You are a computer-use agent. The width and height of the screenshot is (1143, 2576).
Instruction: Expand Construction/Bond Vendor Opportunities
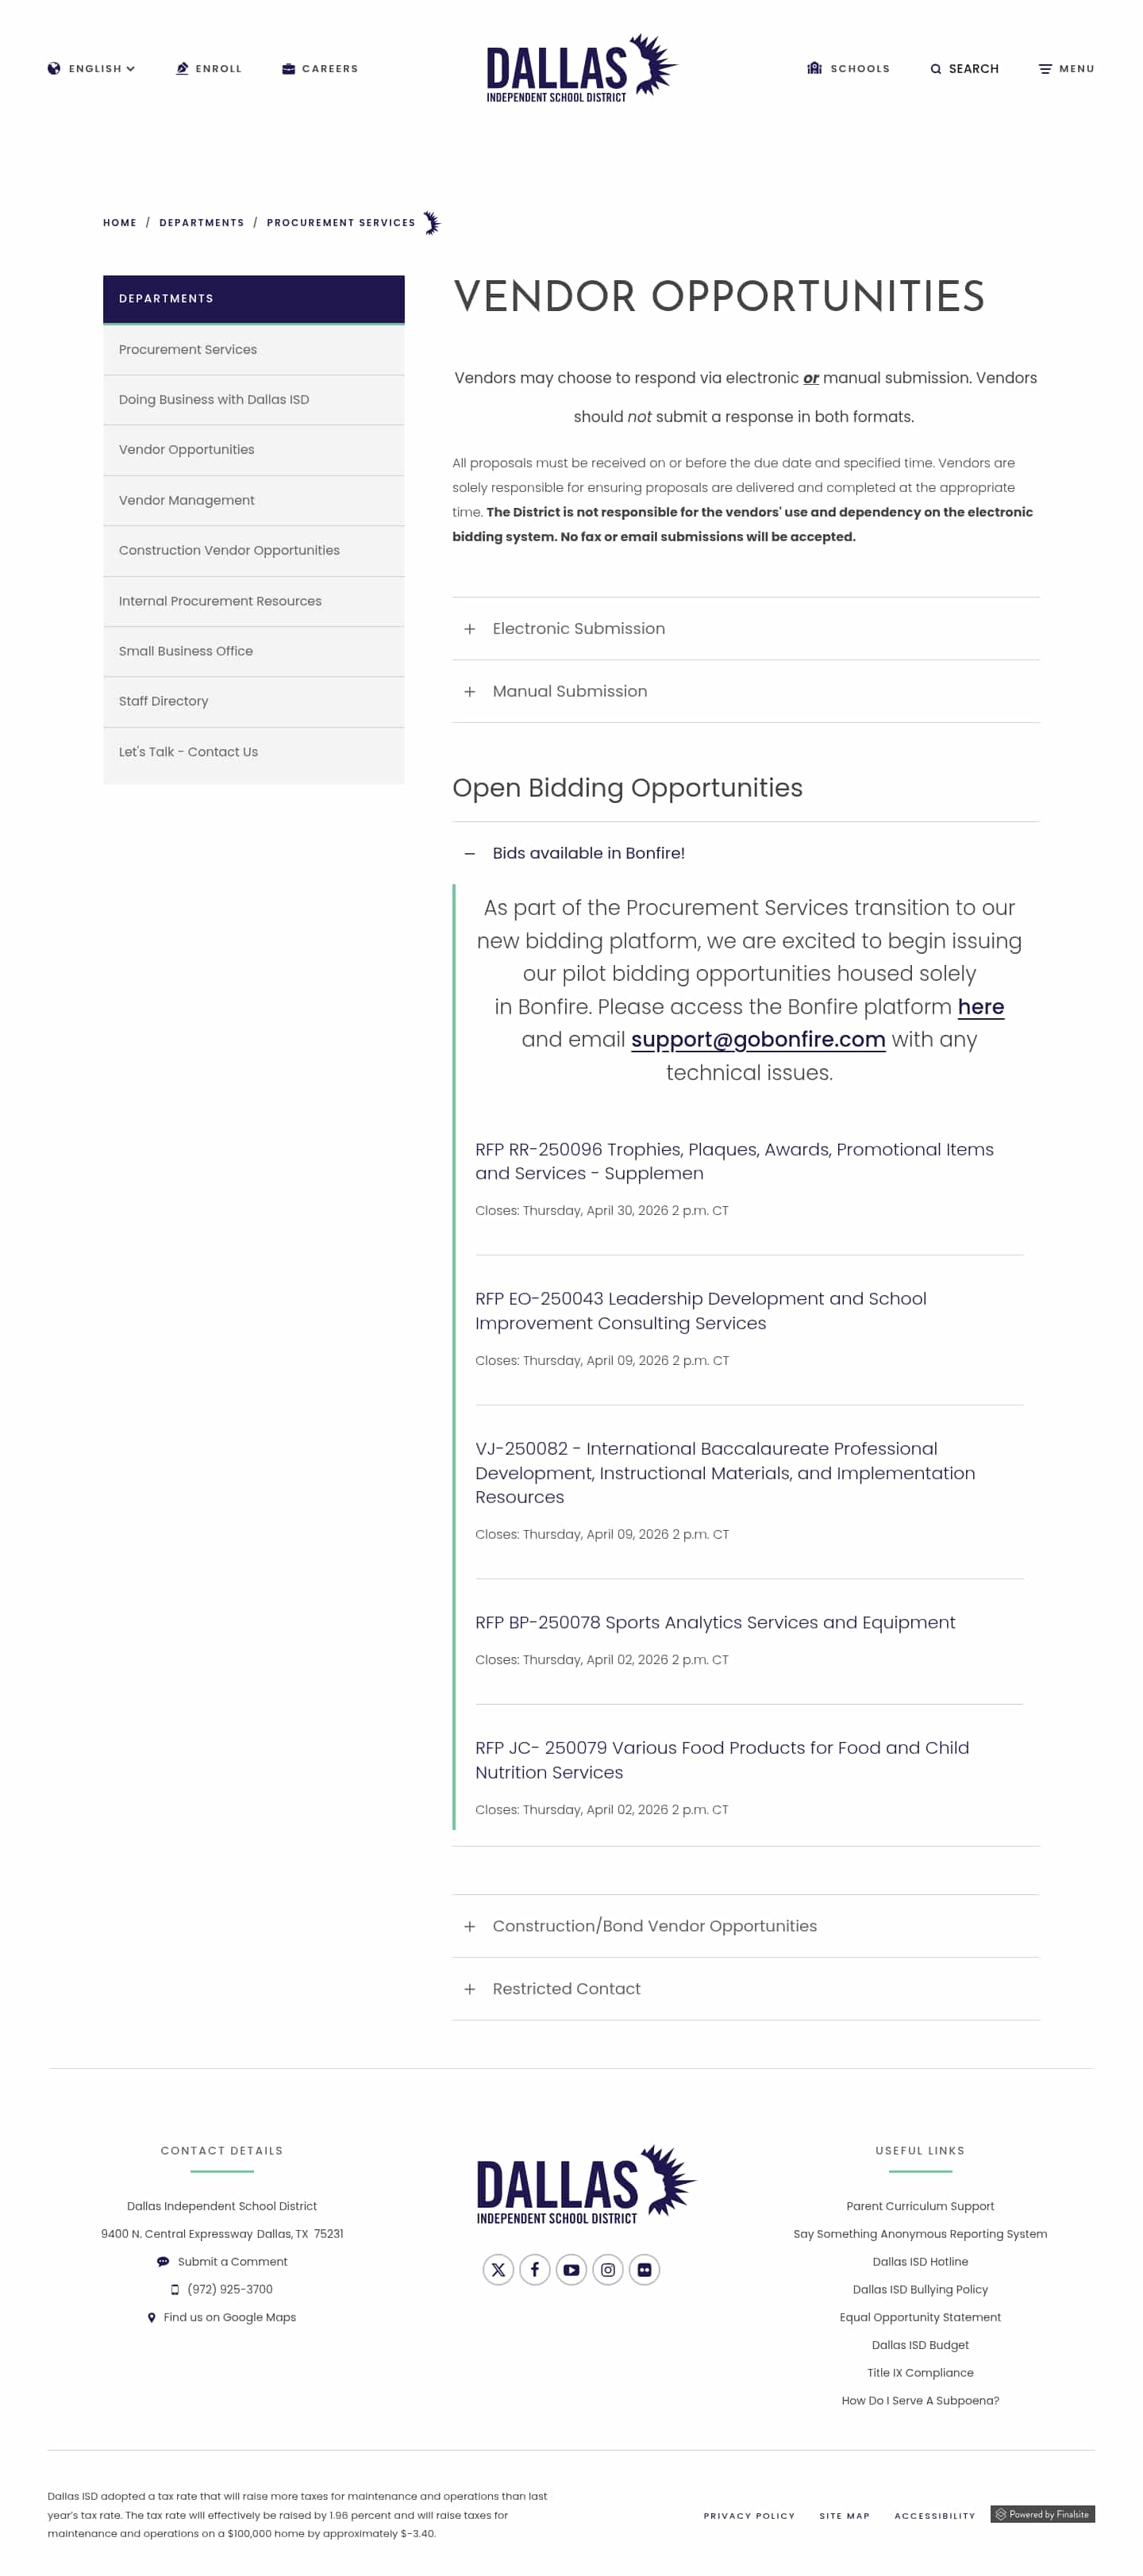coord(654,1925)
